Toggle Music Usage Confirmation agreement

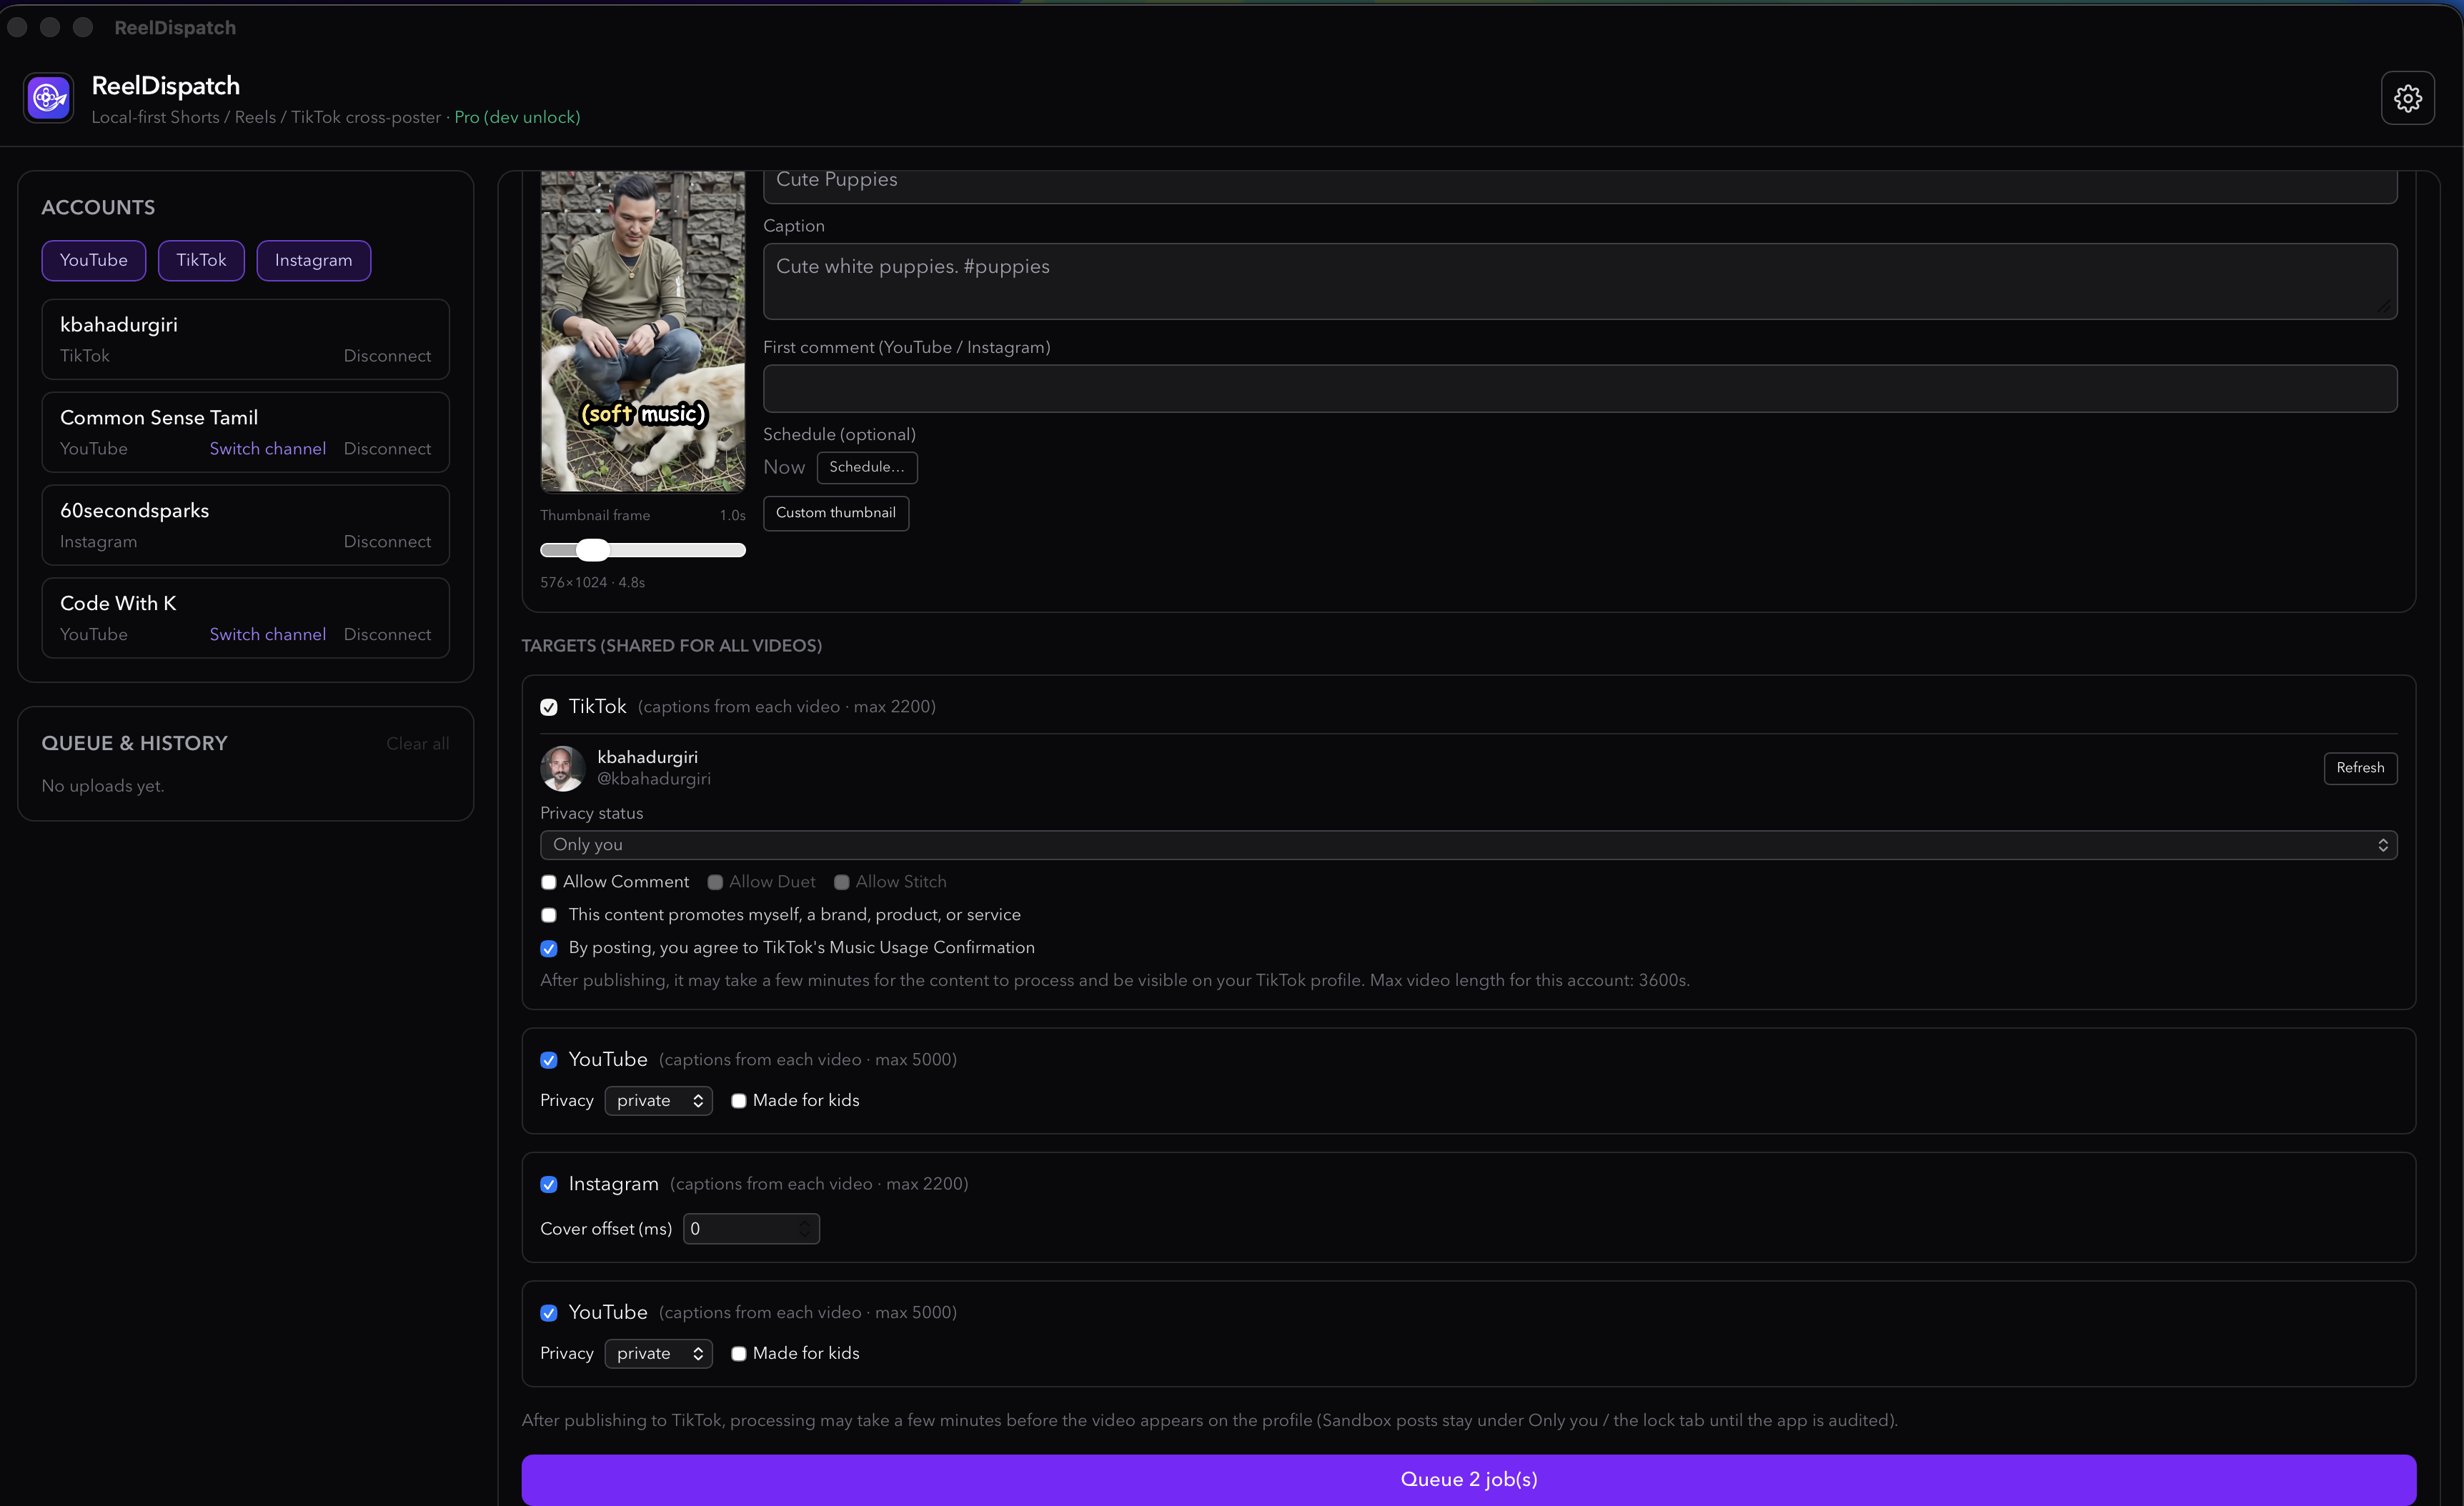tap(549, 949)
